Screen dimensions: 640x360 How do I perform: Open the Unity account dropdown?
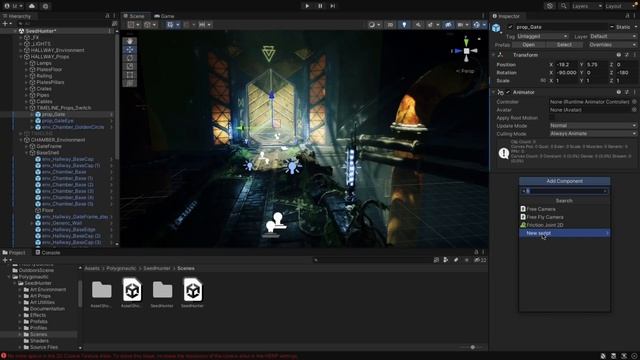click(x=13, y=6)
